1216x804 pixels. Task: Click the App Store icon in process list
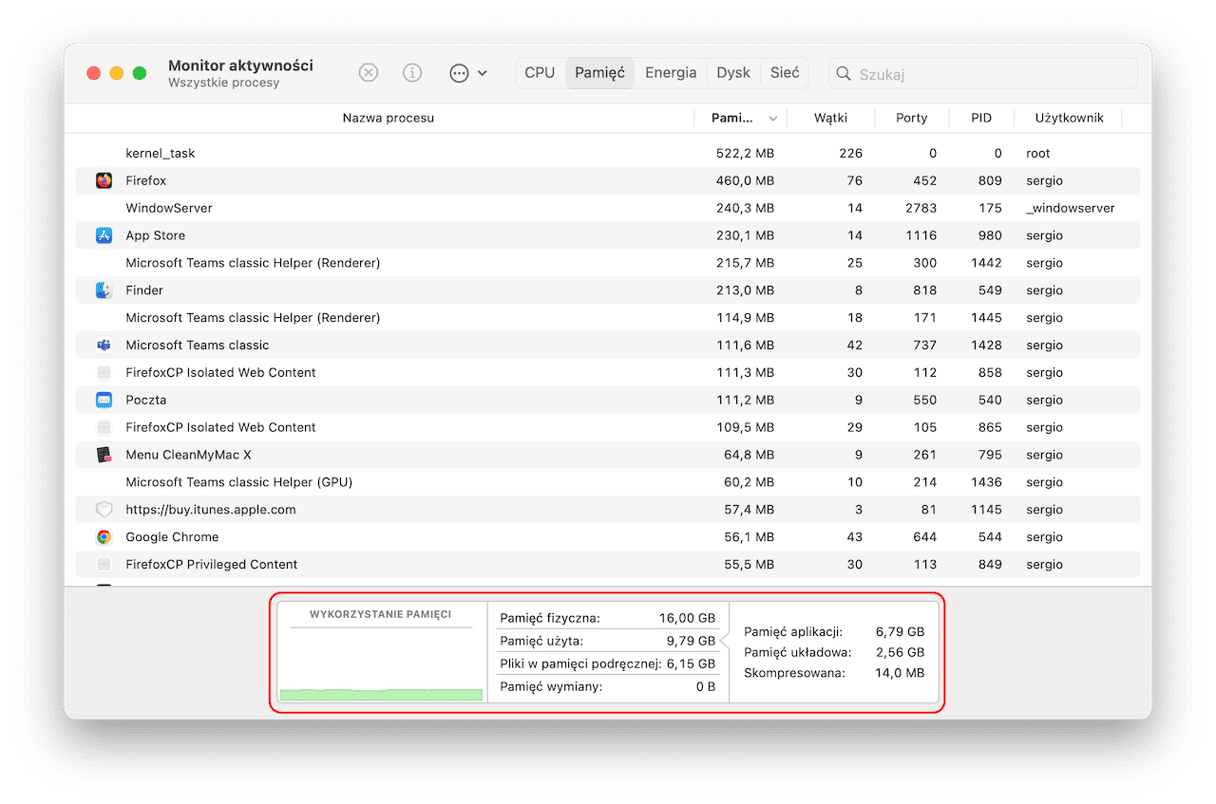click(104, 236)
